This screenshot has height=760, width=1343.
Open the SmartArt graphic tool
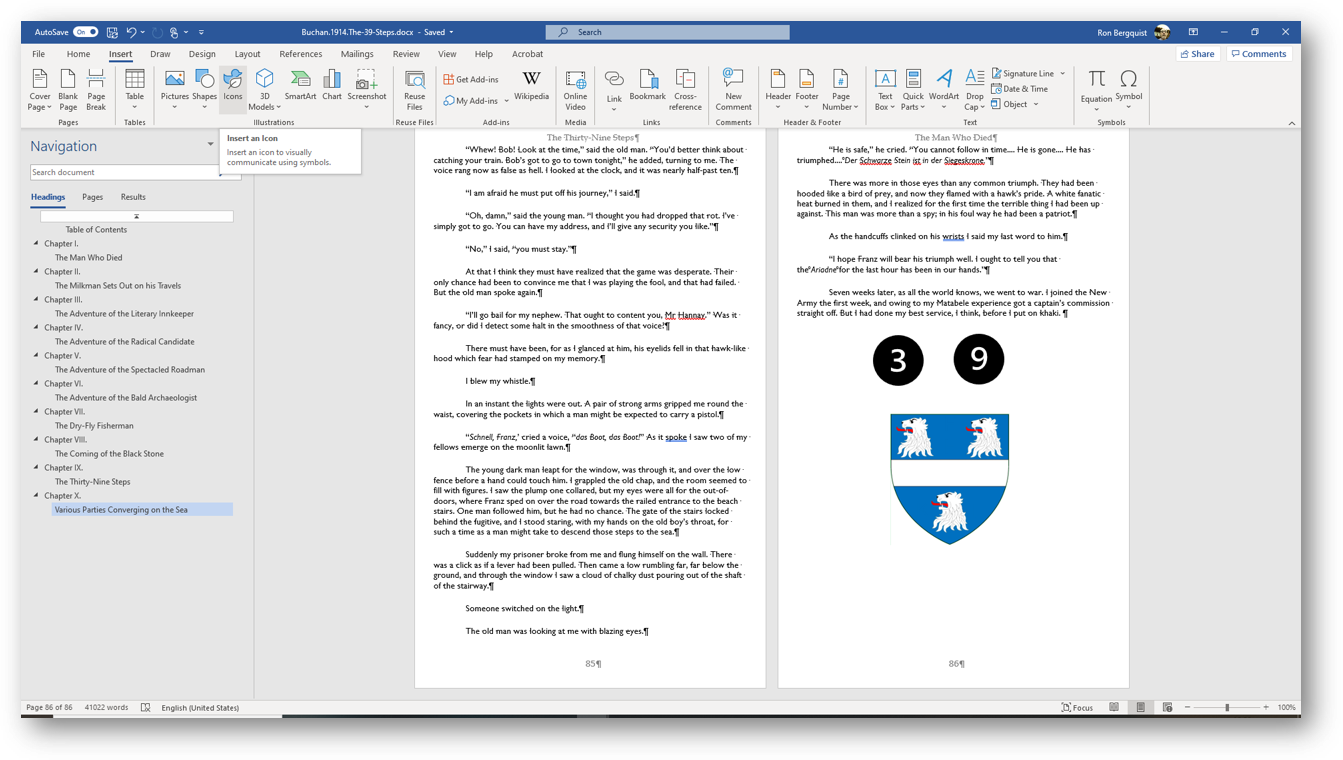pyautogui.click(x=300, y=86)
